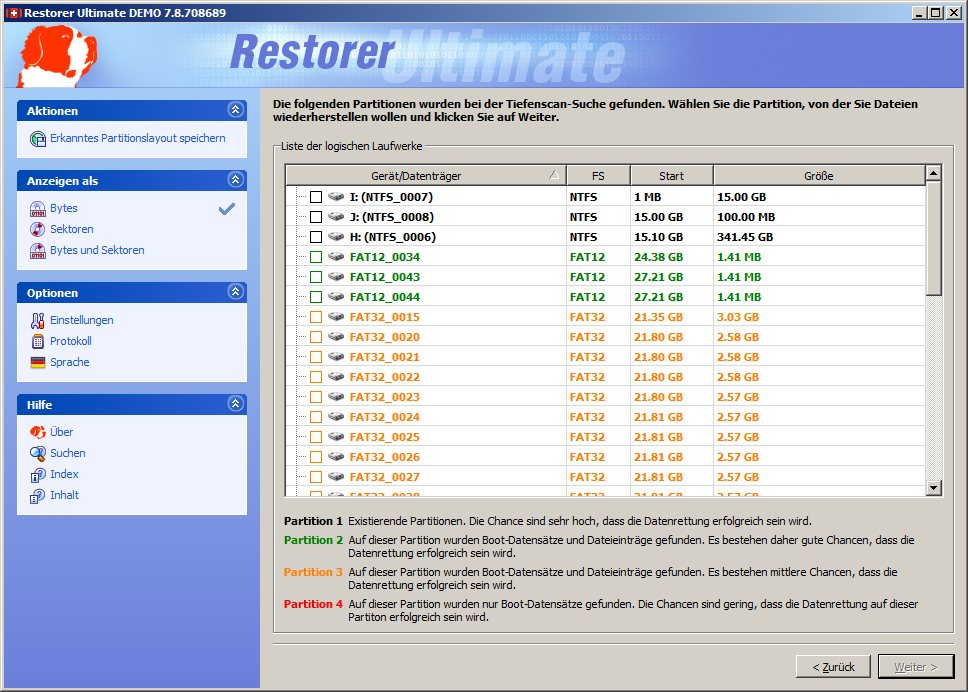The height and width of the screenshot is (692, 968).
Task: Click the Protokoll log icon
Action: point(38,341)
